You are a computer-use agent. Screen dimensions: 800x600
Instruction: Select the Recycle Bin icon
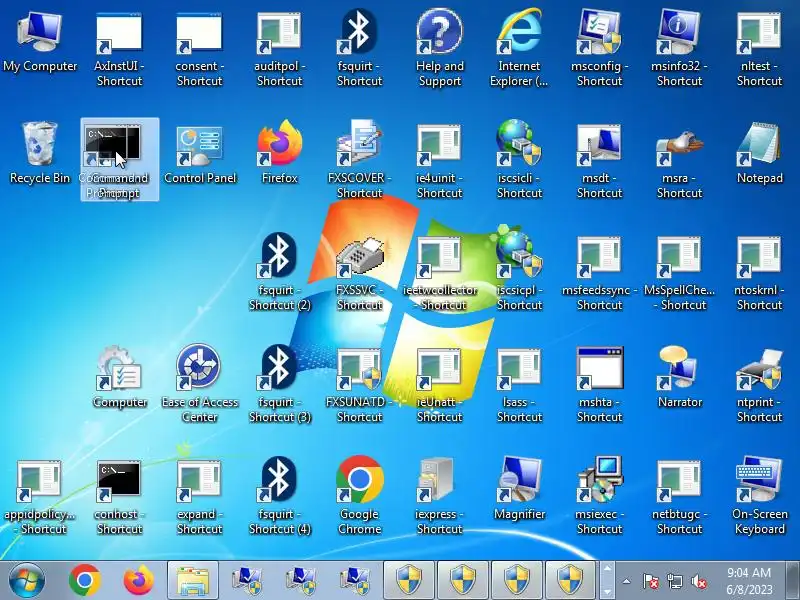point(40,153)
